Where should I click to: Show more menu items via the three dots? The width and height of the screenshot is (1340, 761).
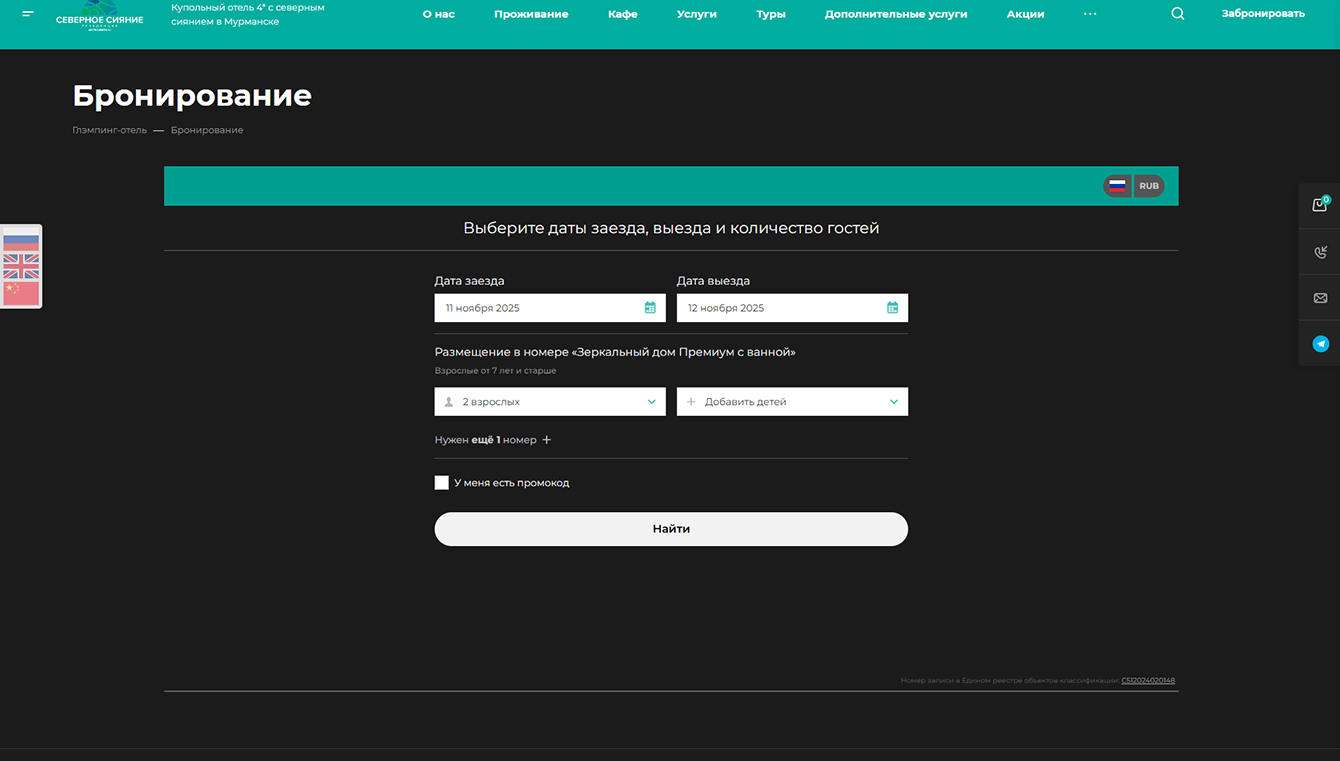click(x=1090, y=14)
